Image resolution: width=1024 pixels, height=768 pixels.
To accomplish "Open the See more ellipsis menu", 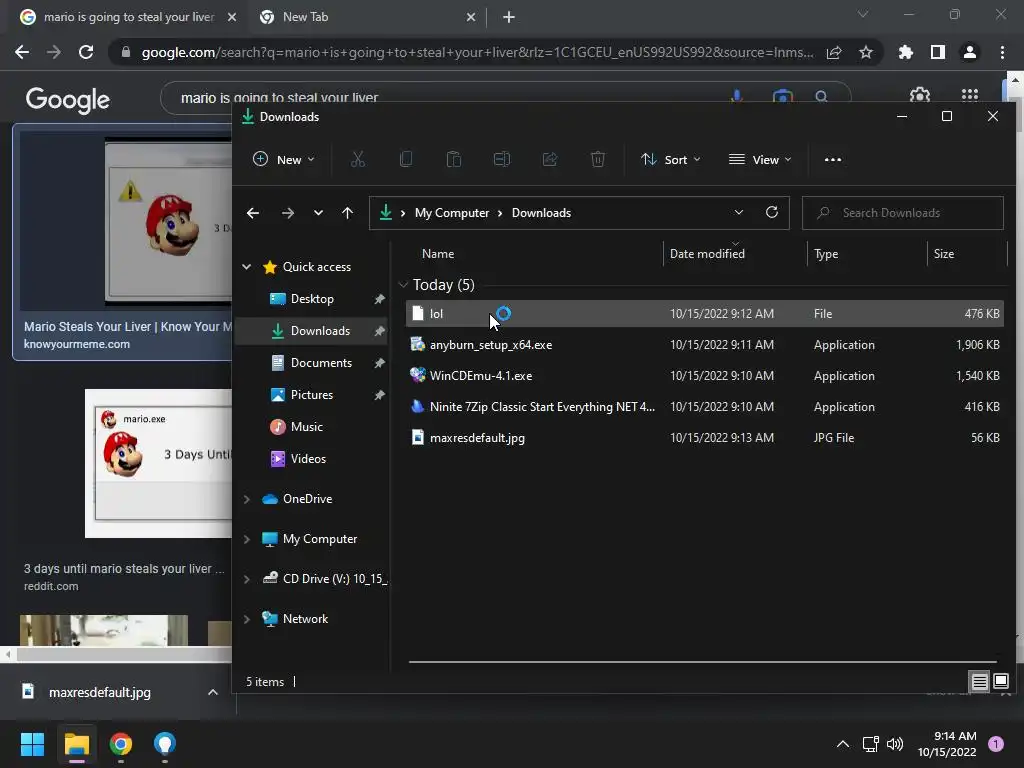I will tap(833, 159).
